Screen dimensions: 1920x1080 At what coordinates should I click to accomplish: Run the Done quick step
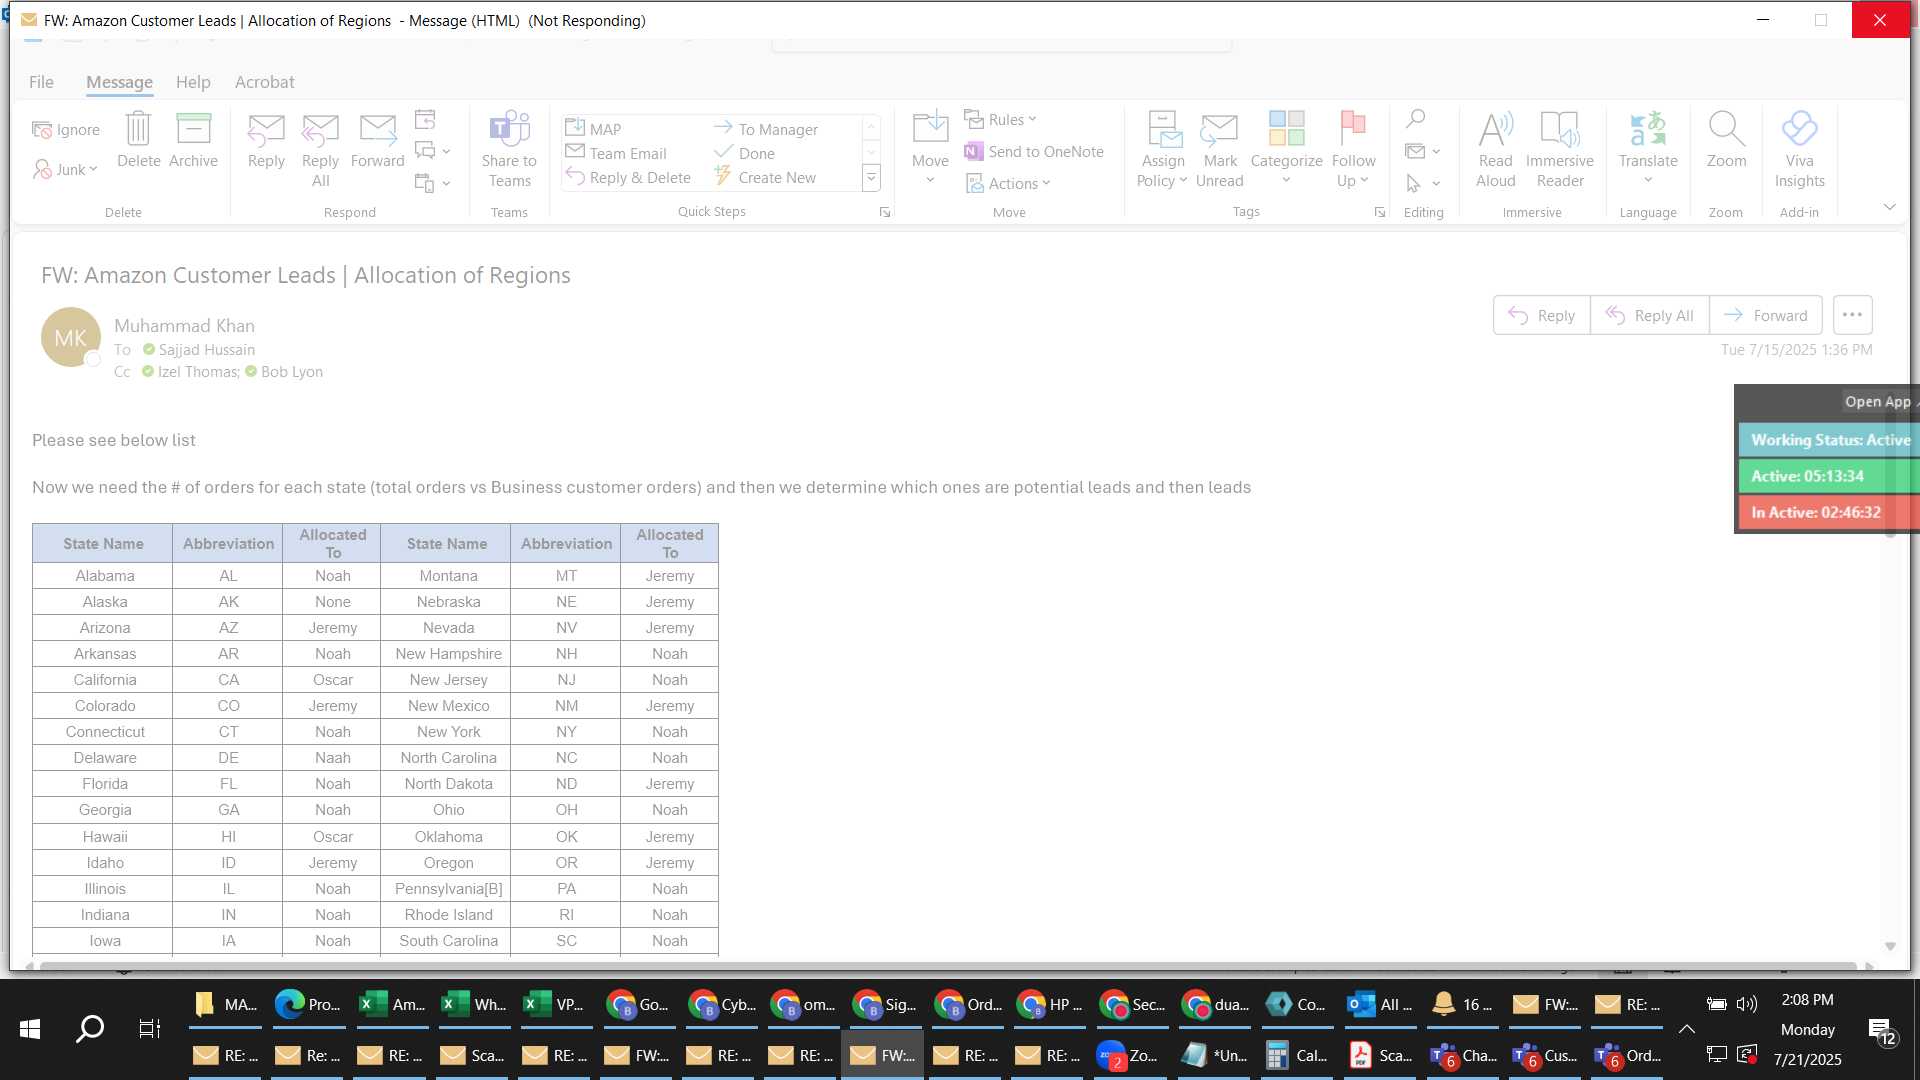tap(744, 152)
